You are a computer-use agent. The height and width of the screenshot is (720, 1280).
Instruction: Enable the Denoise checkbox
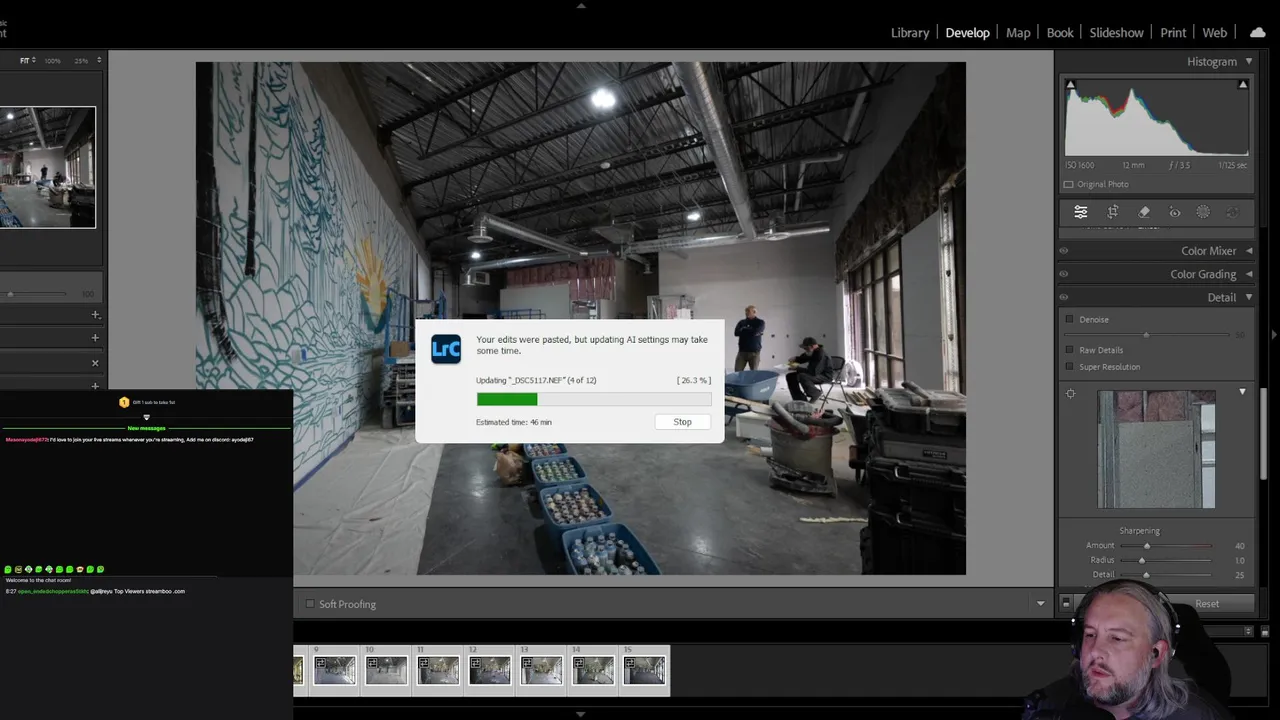point(1069,319)
